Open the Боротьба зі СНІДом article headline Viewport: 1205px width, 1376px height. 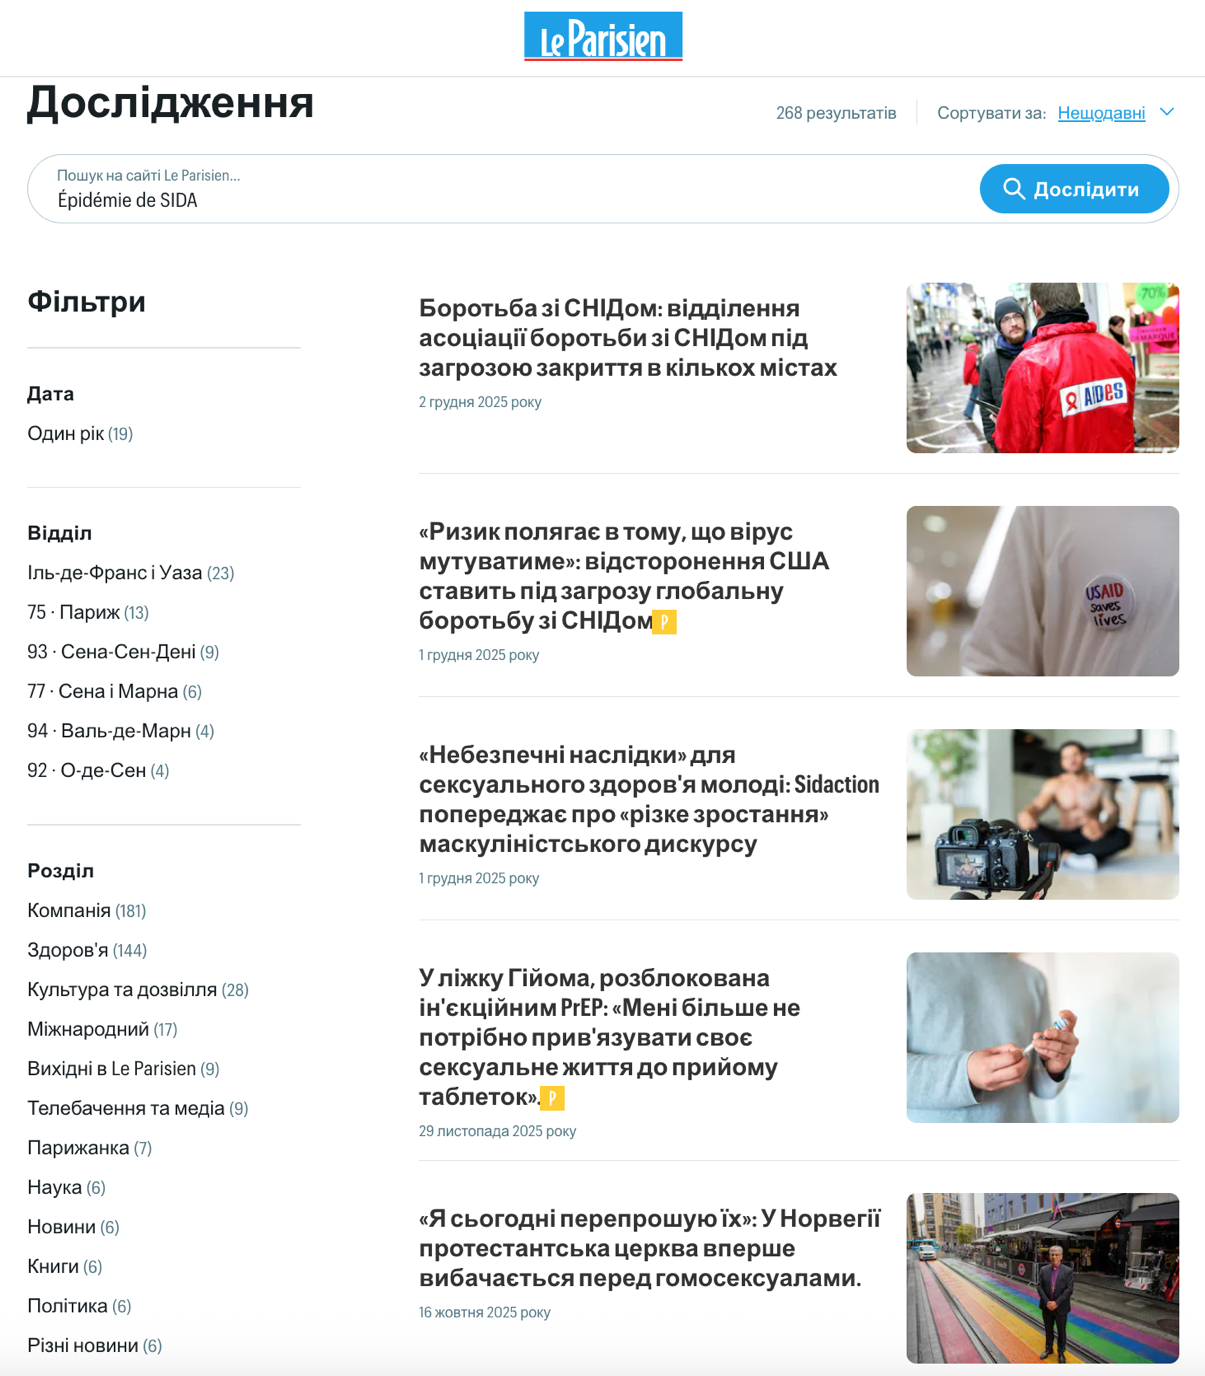(x=628, y=338)
